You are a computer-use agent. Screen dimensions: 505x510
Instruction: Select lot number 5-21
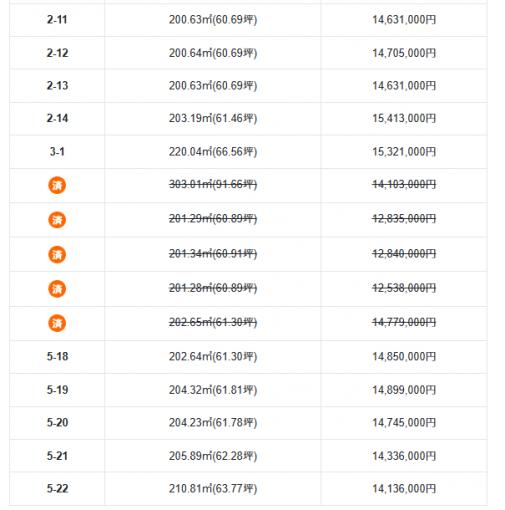pos(57,456)
